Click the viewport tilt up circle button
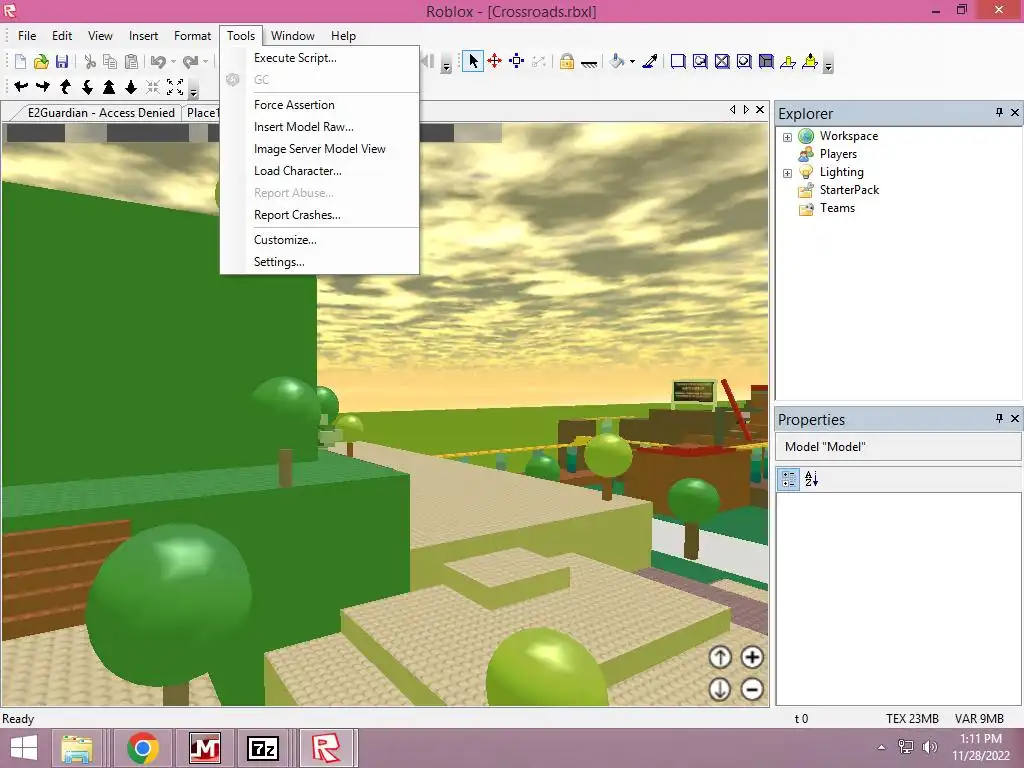Image resolution: width=1024 pixels, height=768 pixels. [x=720, y=657]
